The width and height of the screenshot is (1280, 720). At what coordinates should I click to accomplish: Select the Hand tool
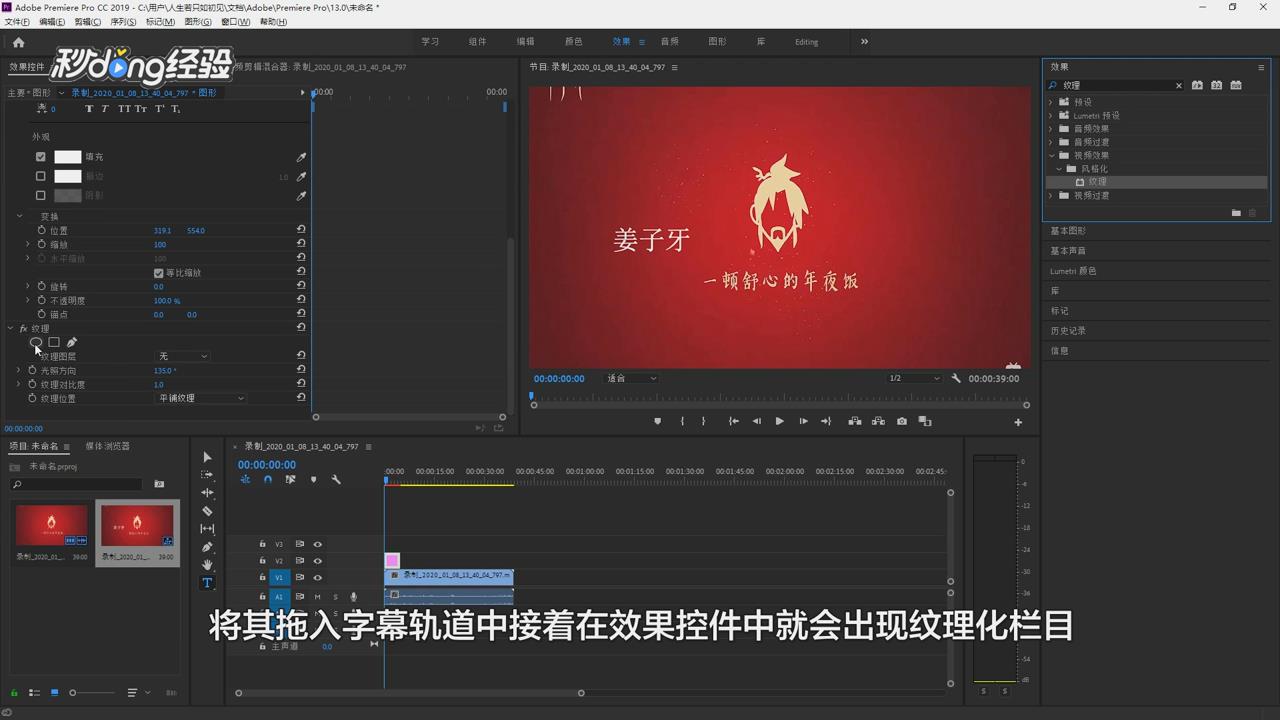207,565
